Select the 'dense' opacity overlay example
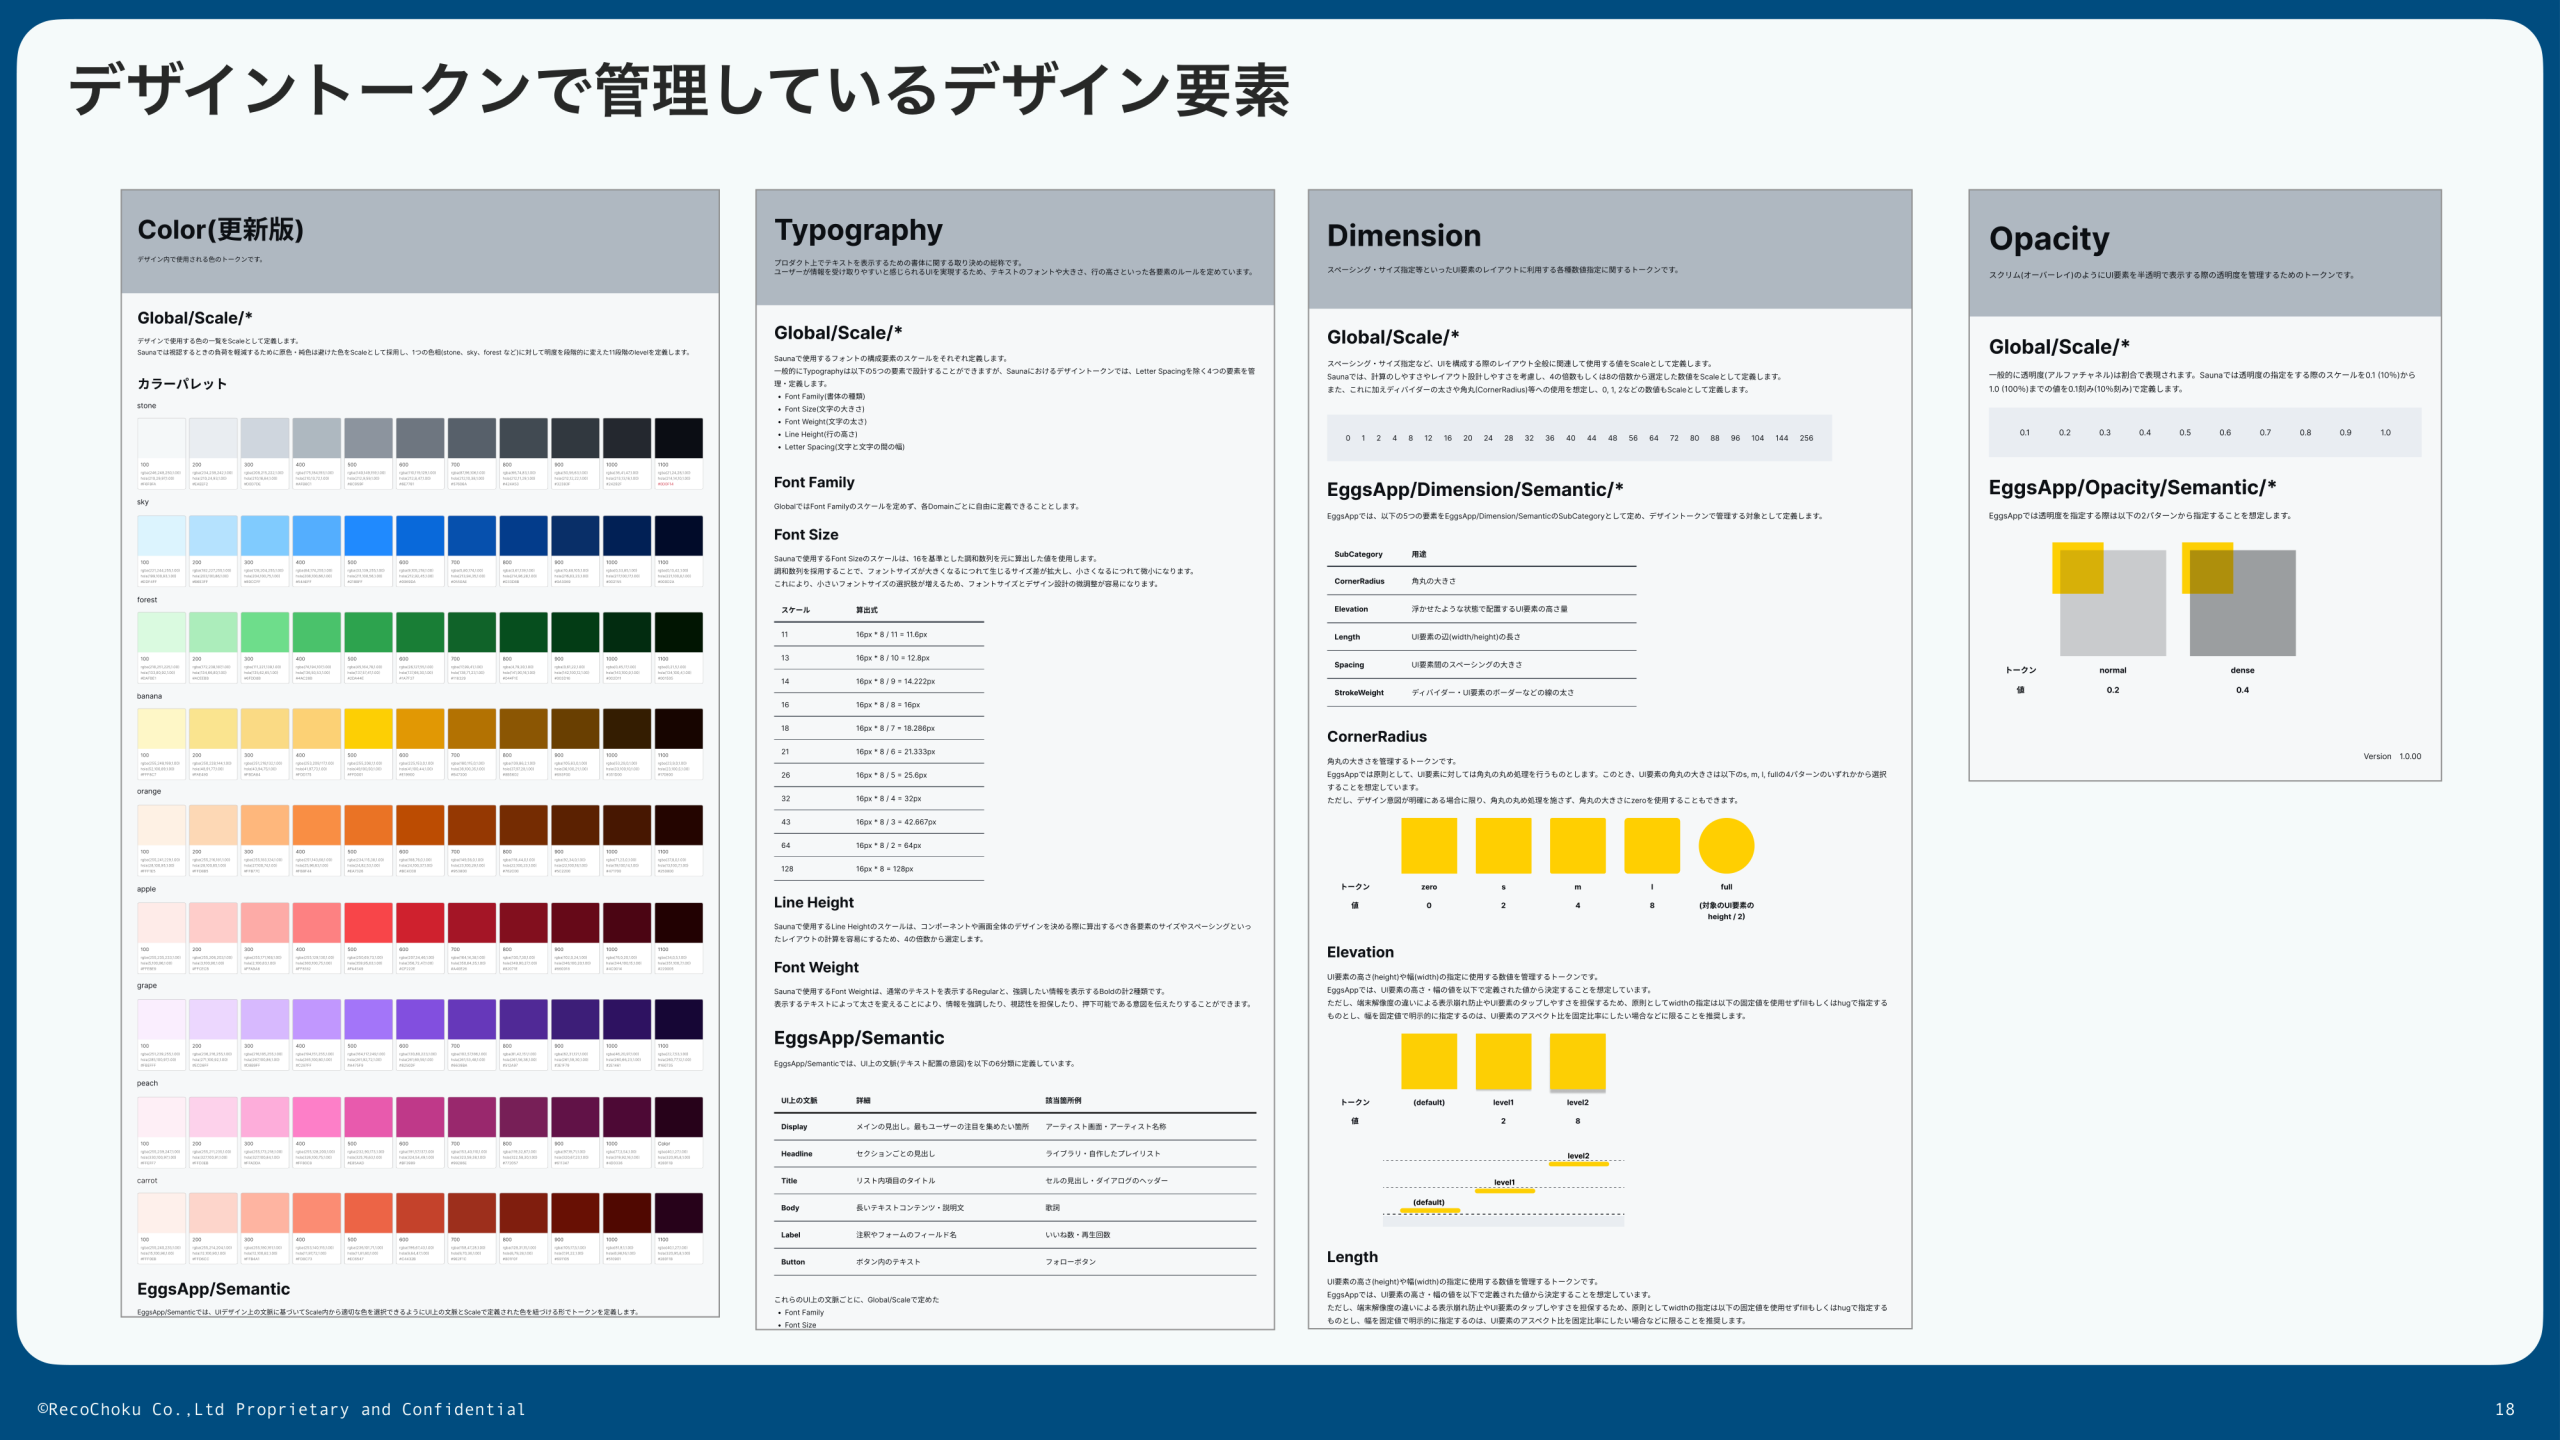Image resolution: width=2560 pixels, height=1440 pixels. click(x=2240, y=600)
